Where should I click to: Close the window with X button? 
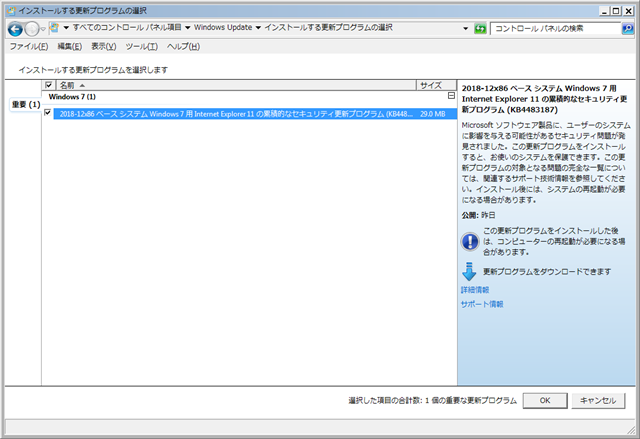[629, 11]
